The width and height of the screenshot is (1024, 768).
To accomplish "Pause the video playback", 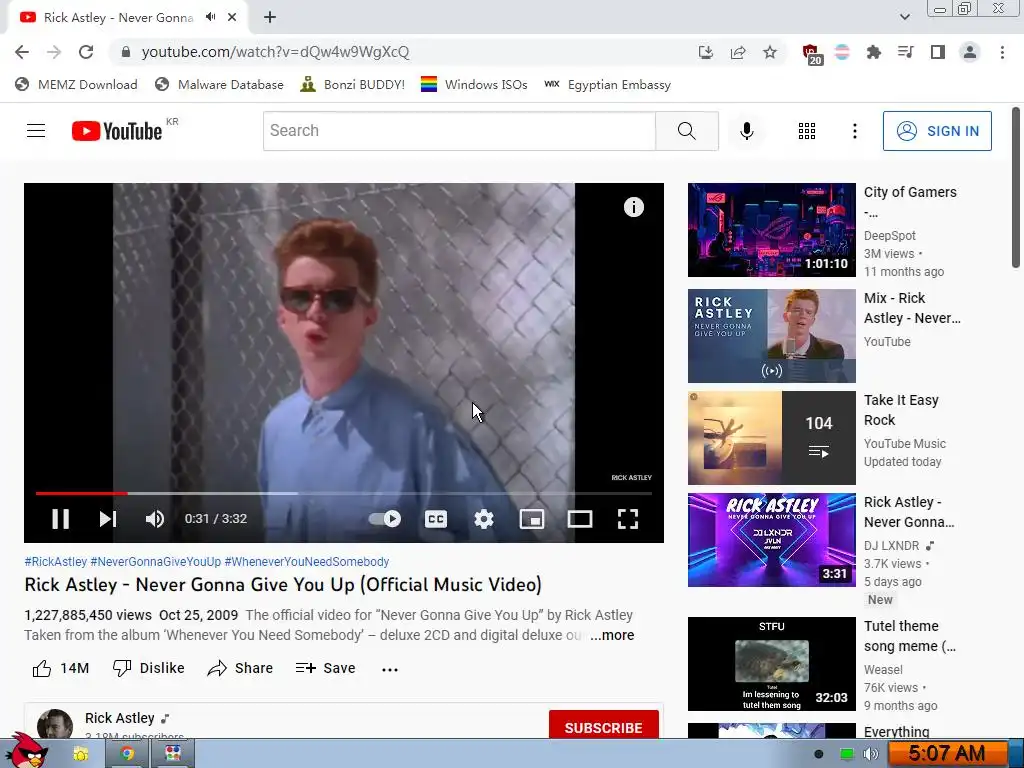I will pyautogui.click(x=61, y=519).
